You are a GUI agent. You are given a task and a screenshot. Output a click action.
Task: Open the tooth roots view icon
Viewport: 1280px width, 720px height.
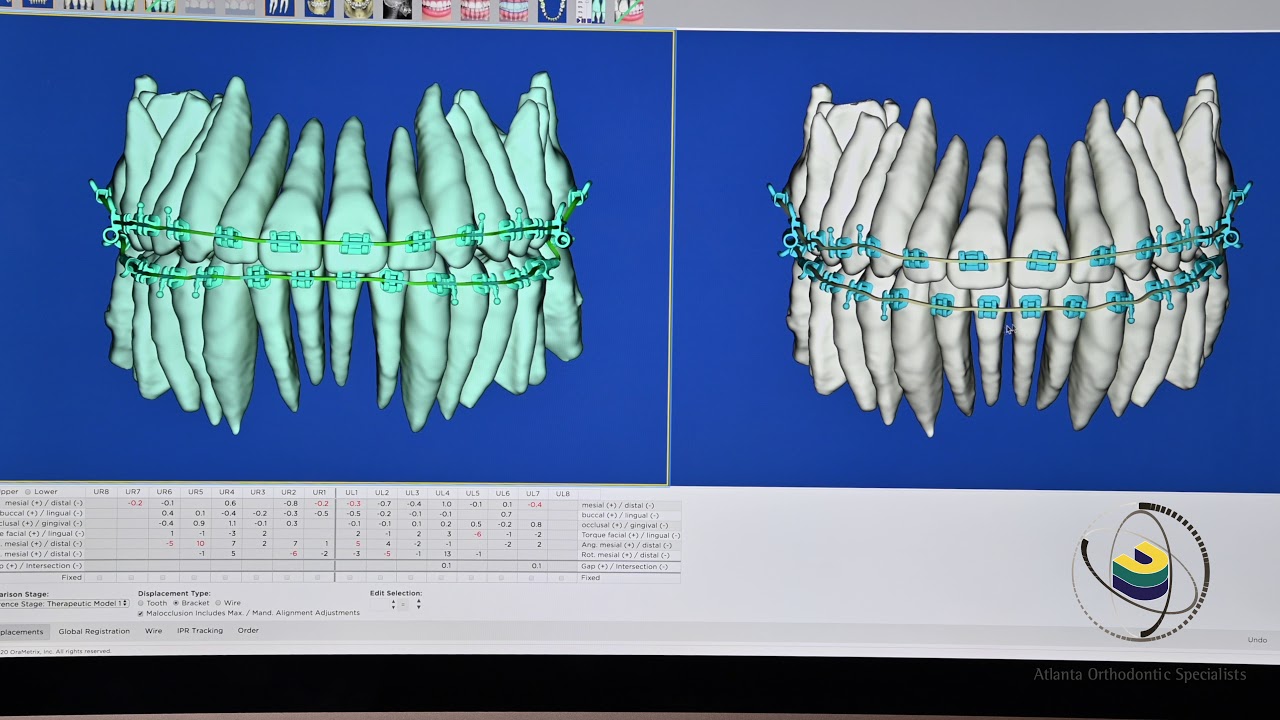279,8
